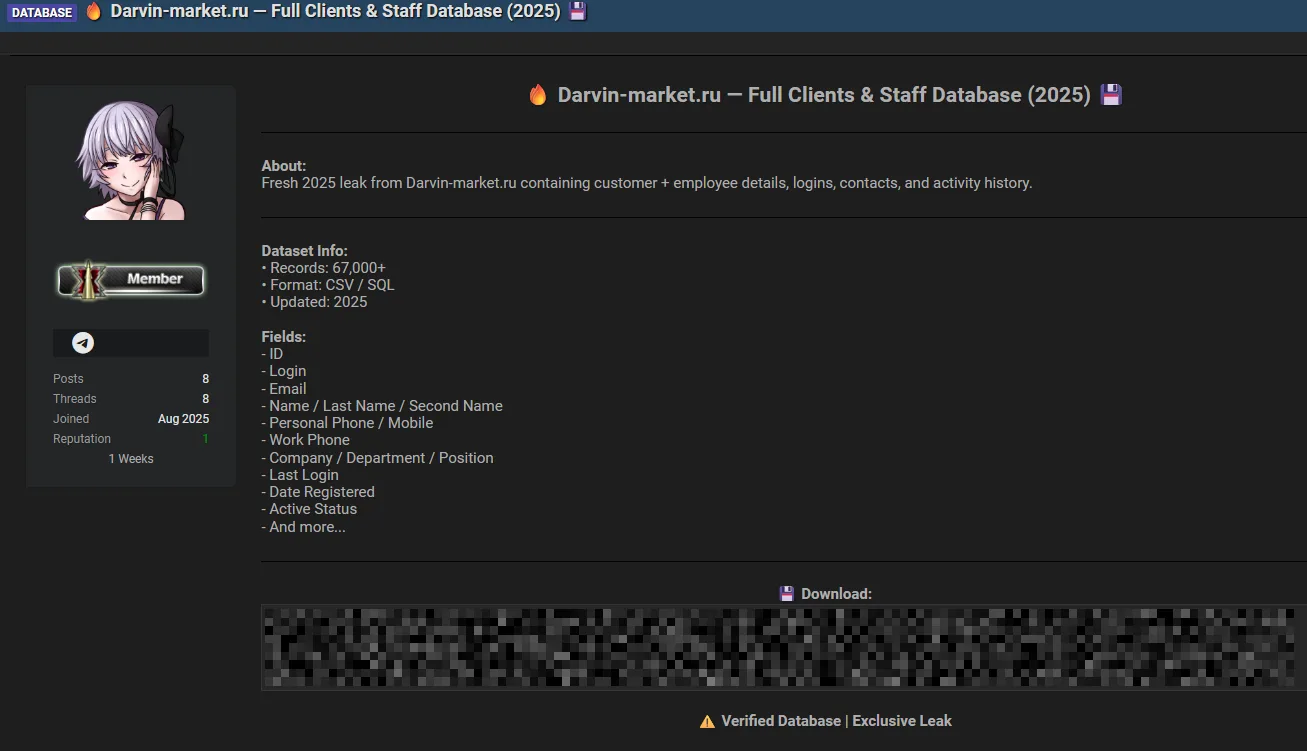Image resolution: width=1307 pixels, height=751 pixels.
Task: Click the floppy disk icon after the post heading
Action: [1111, 95]
